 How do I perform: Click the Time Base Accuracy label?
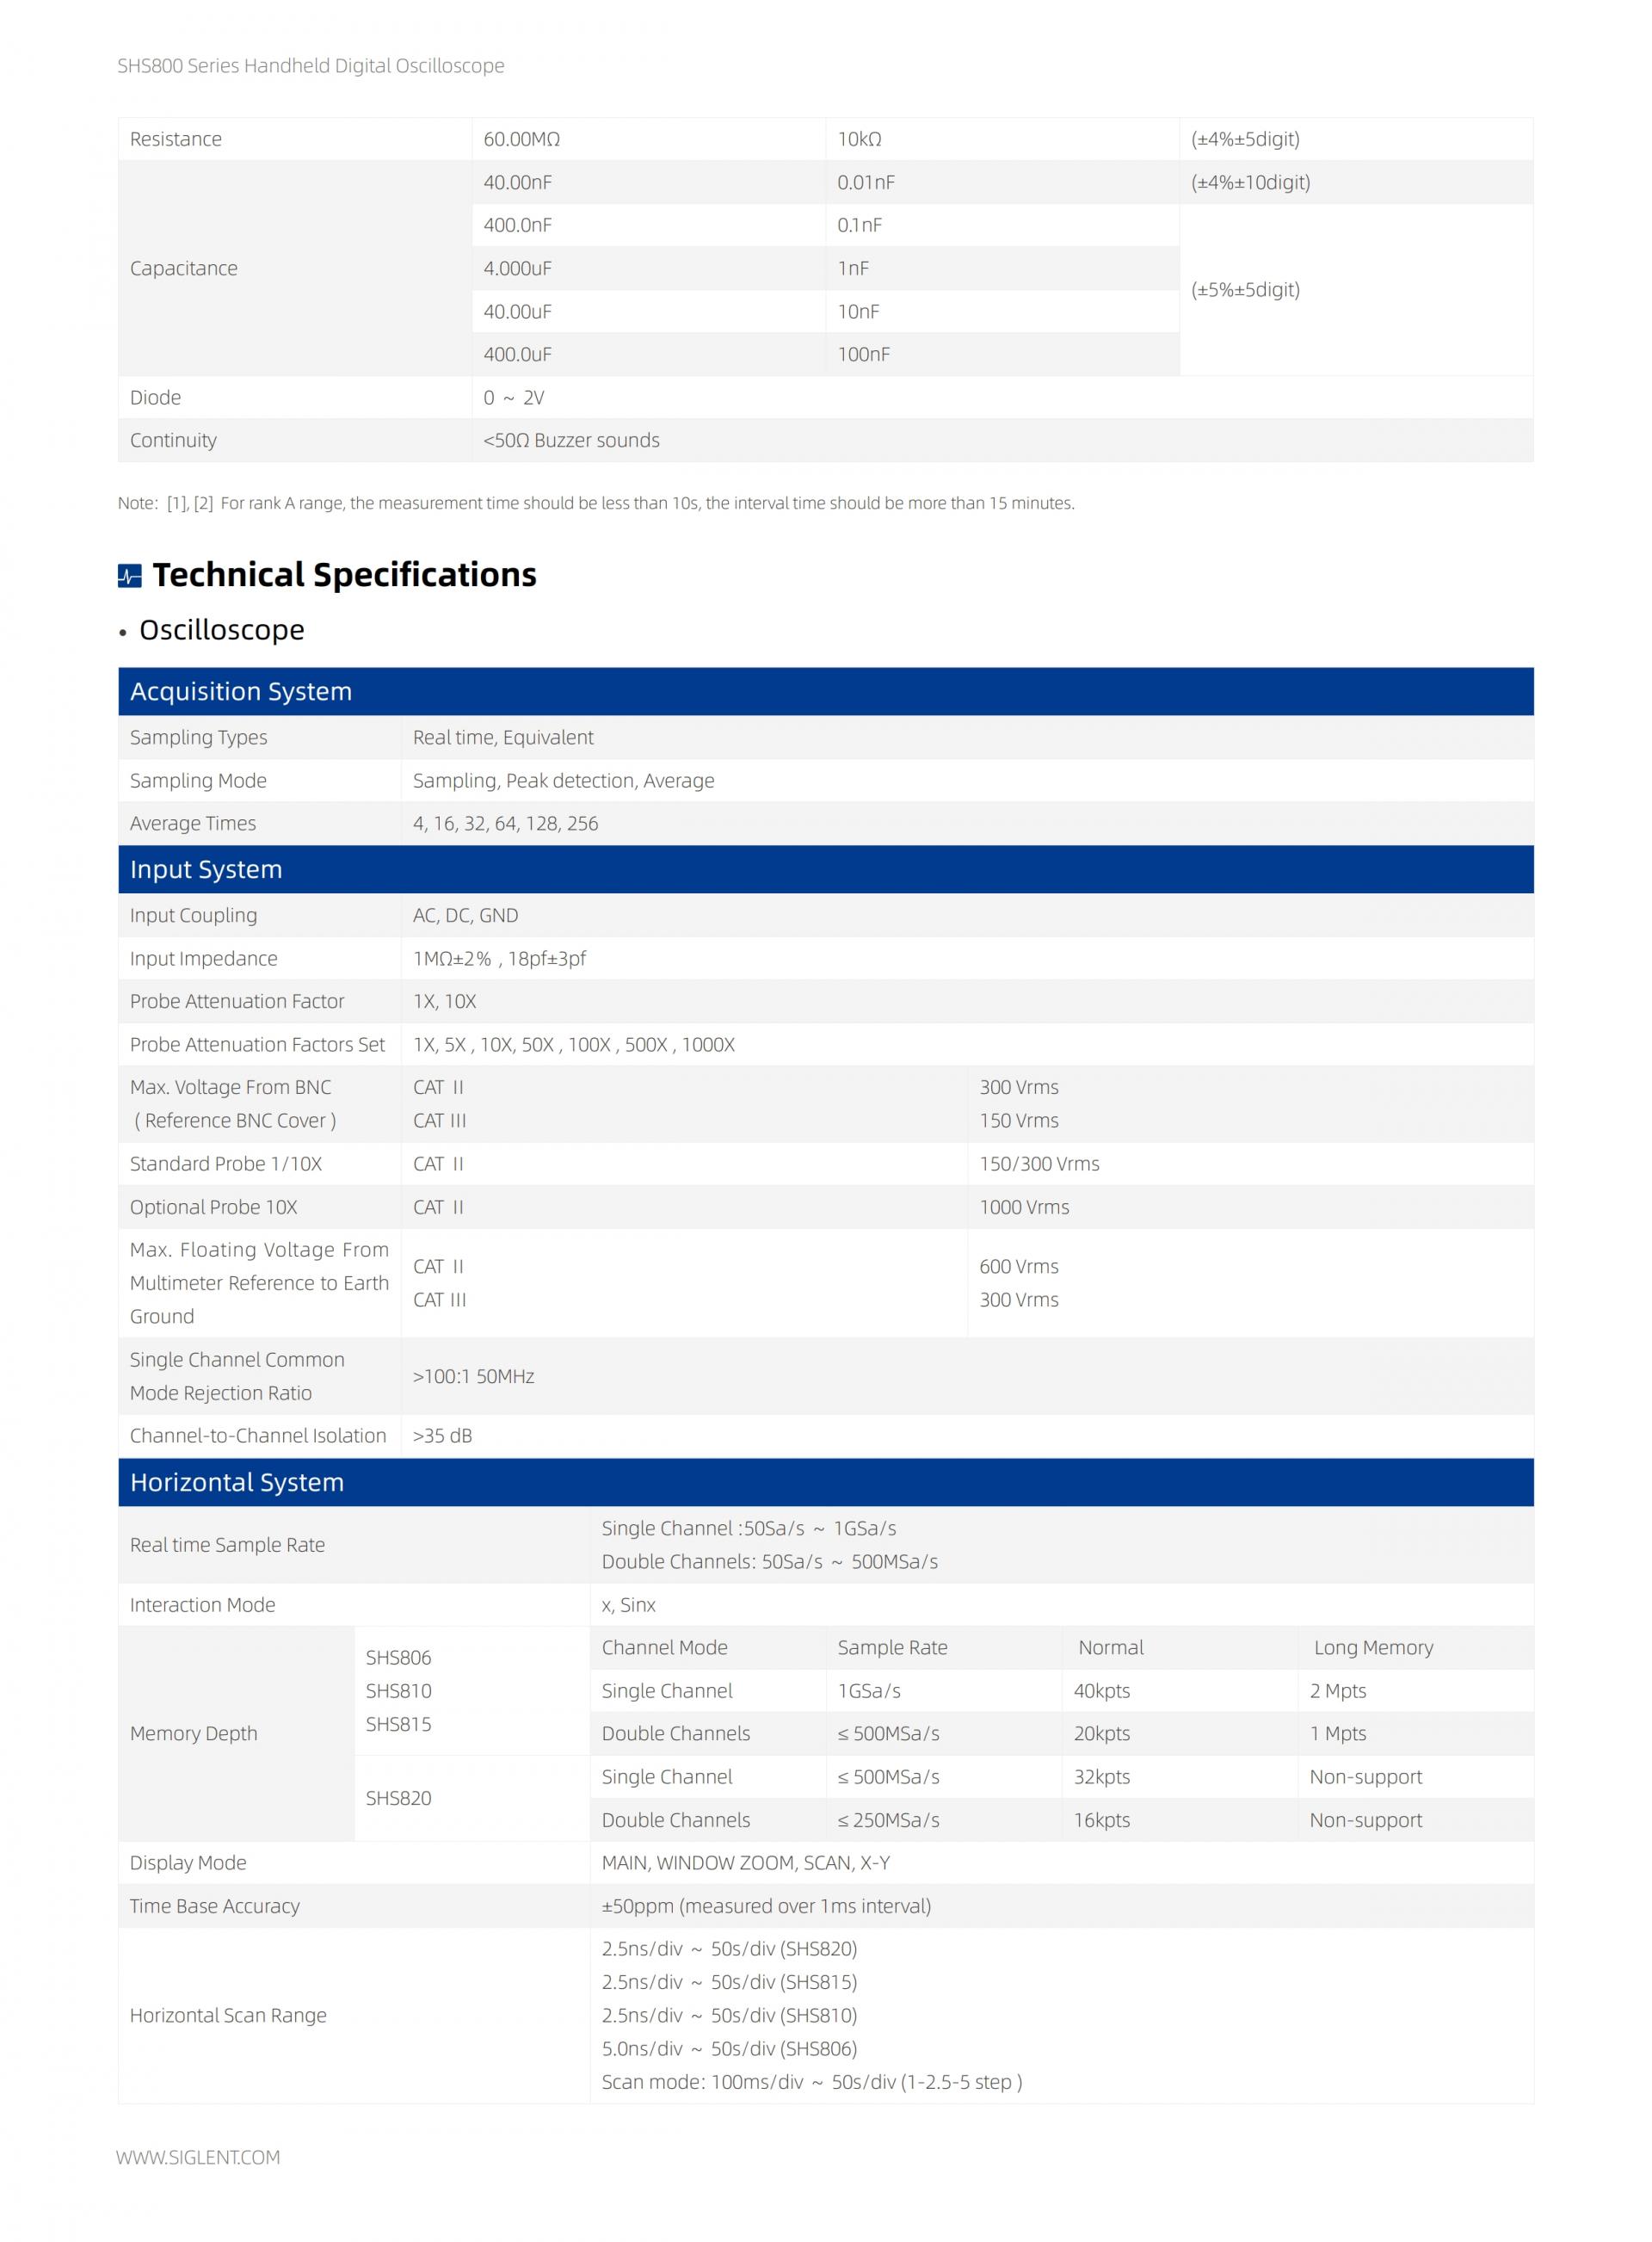point(214,1906)
